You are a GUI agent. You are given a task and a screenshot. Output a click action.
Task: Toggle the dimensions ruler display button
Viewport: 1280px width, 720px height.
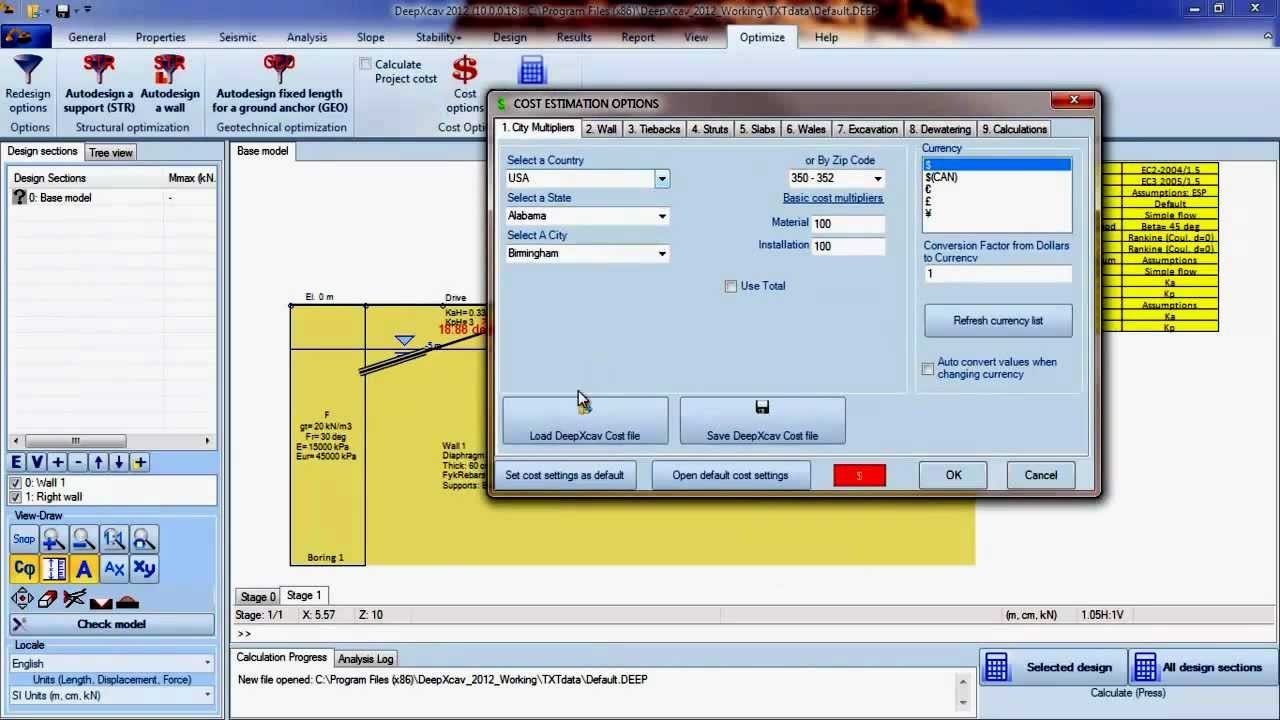click(x=54, y=569)
